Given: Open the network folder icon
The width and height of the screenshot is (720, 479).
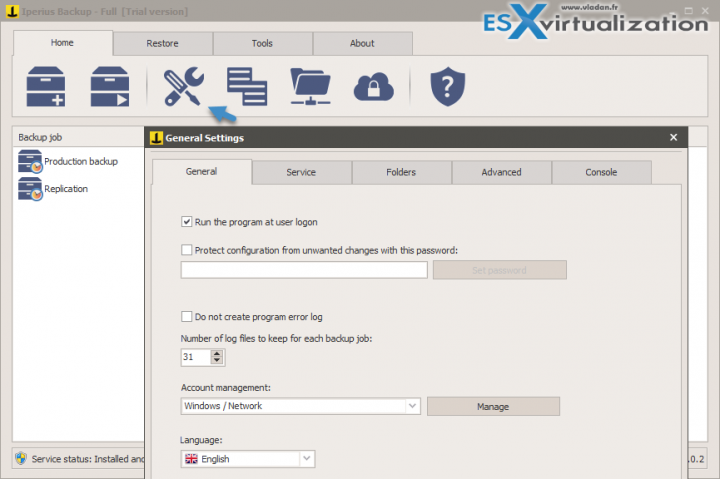Looking at the screenshot, I should coord(310,86).
